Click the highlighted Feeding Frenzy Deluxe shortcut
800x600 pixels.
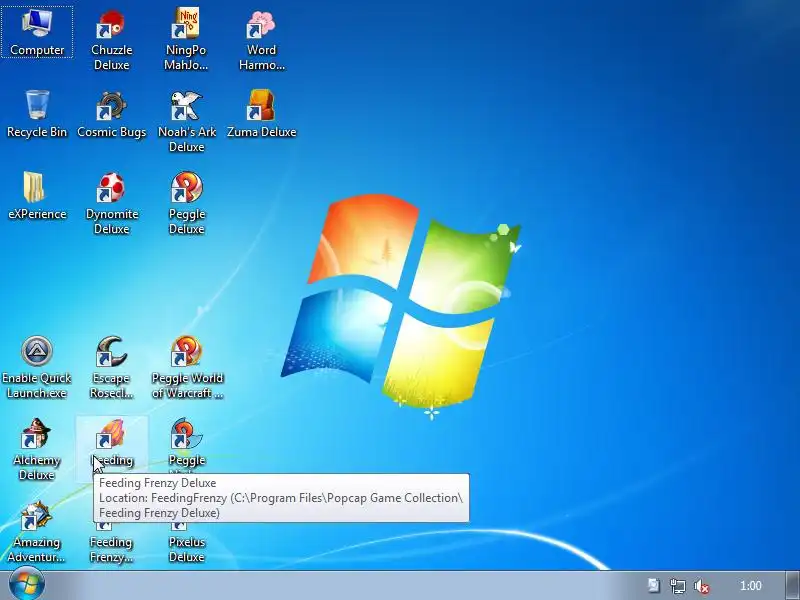(x=112, y=443)
